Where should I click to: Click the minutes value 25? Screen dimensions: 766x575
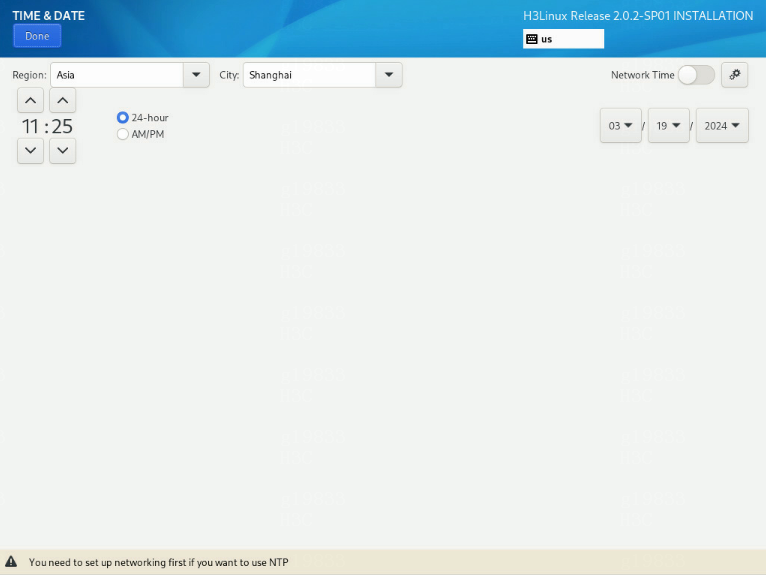pyautogui.click(x=63, y=127)
